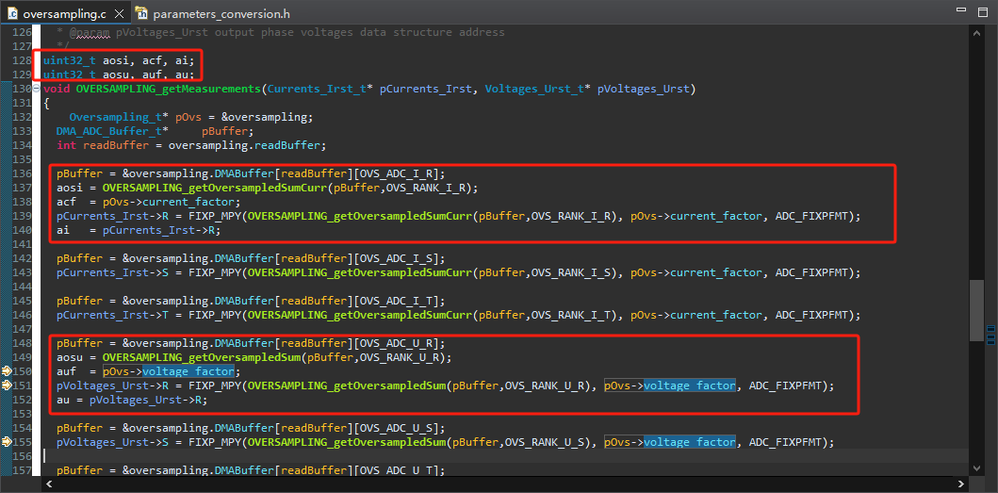The height and width of the screenshot is (493, 998).
Task: Click search-result arrow marker at line 150
Action: (x=7, y=371)
